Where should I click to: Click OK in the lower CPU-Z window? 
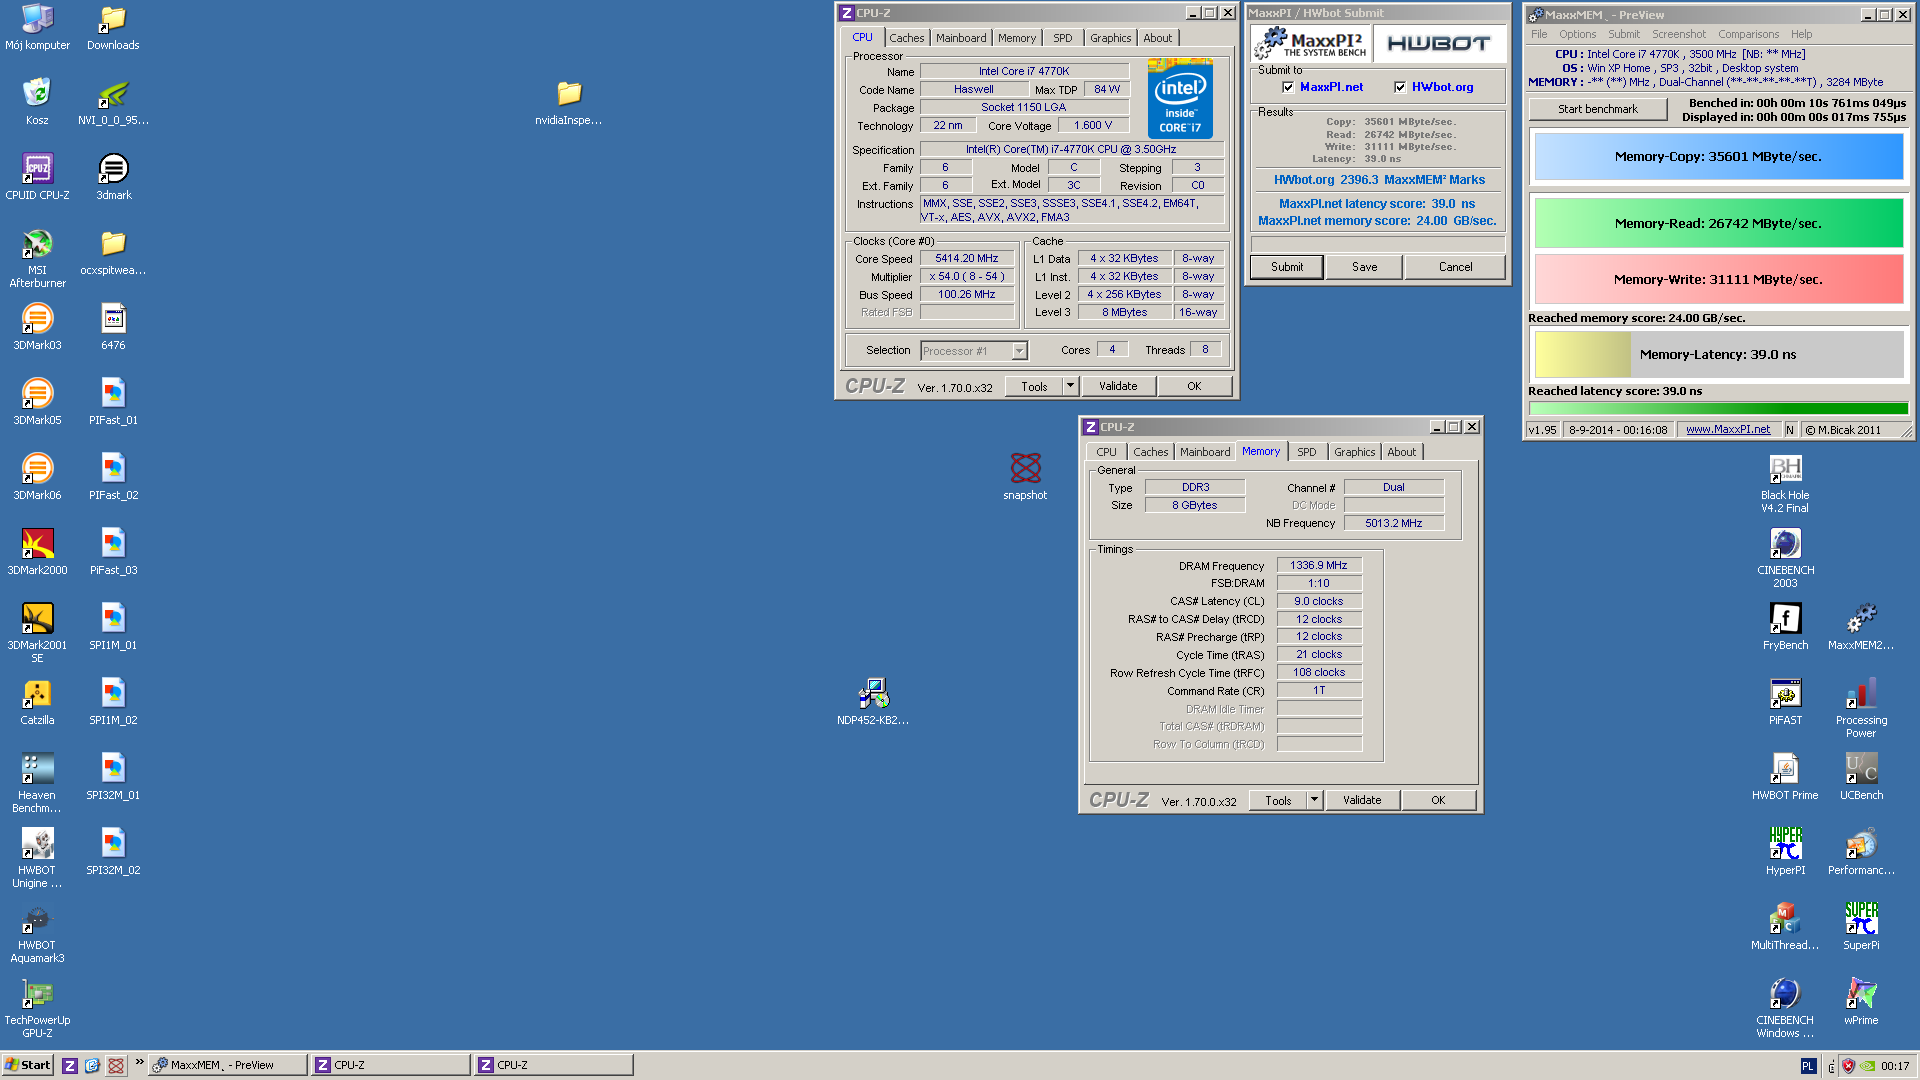pyautogui.click(x=1437, y=800)
